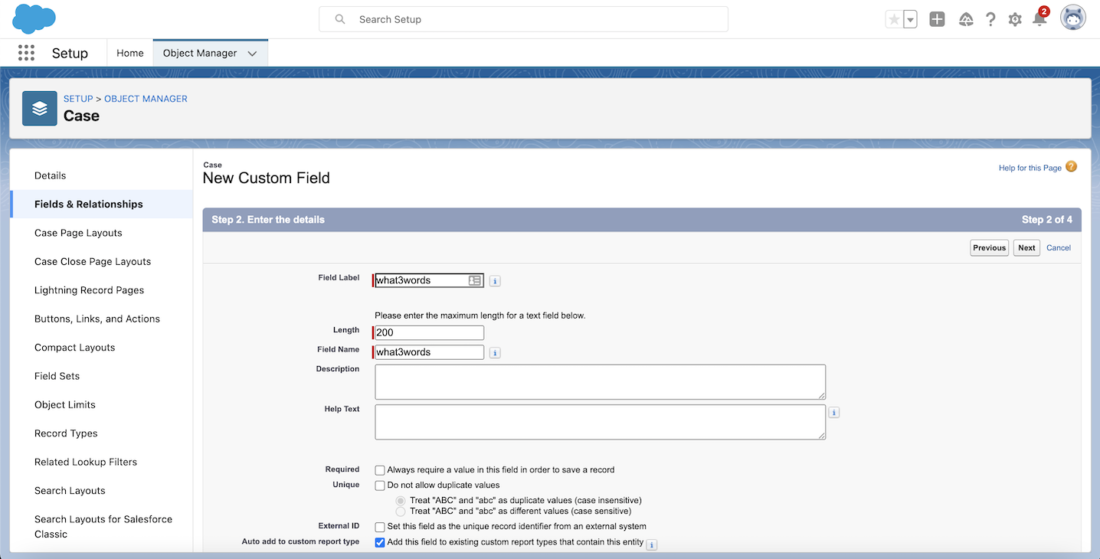Click the OBJECT MANAGER breadcrumb link

(146, 99)
